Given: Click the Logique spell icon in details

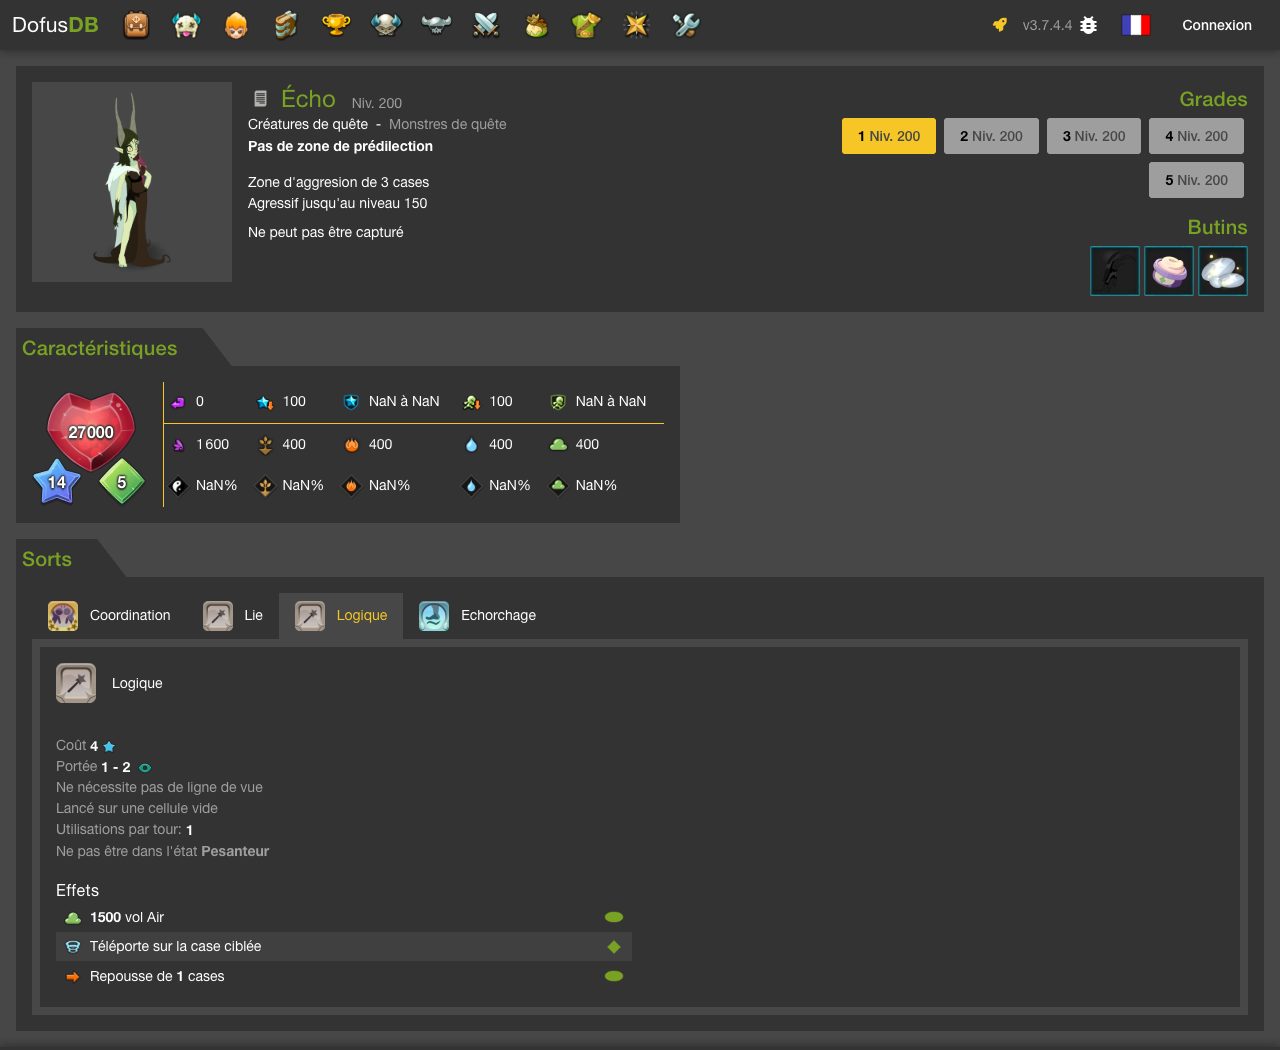Looking at the screenshot, I should (76, 683).
